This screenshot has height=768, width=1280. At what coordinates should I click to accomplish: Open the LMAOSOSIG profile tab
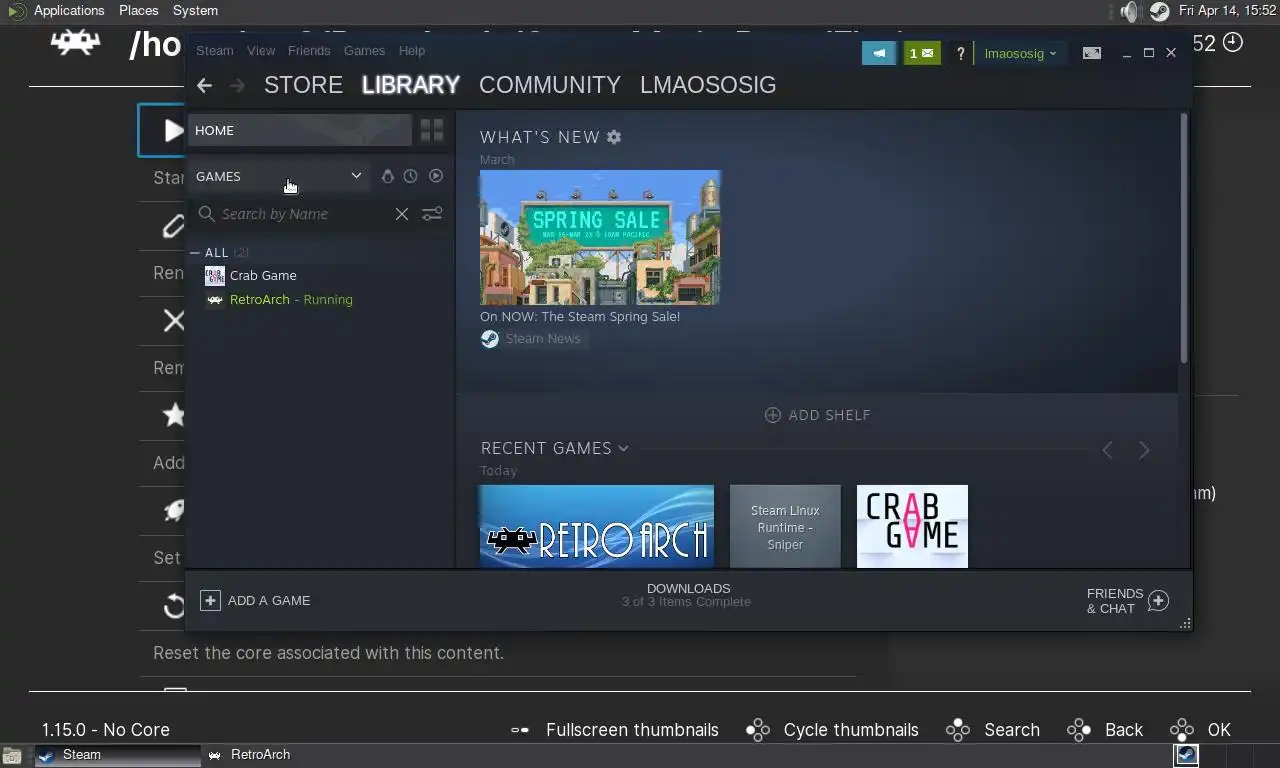tap(708, 85)
